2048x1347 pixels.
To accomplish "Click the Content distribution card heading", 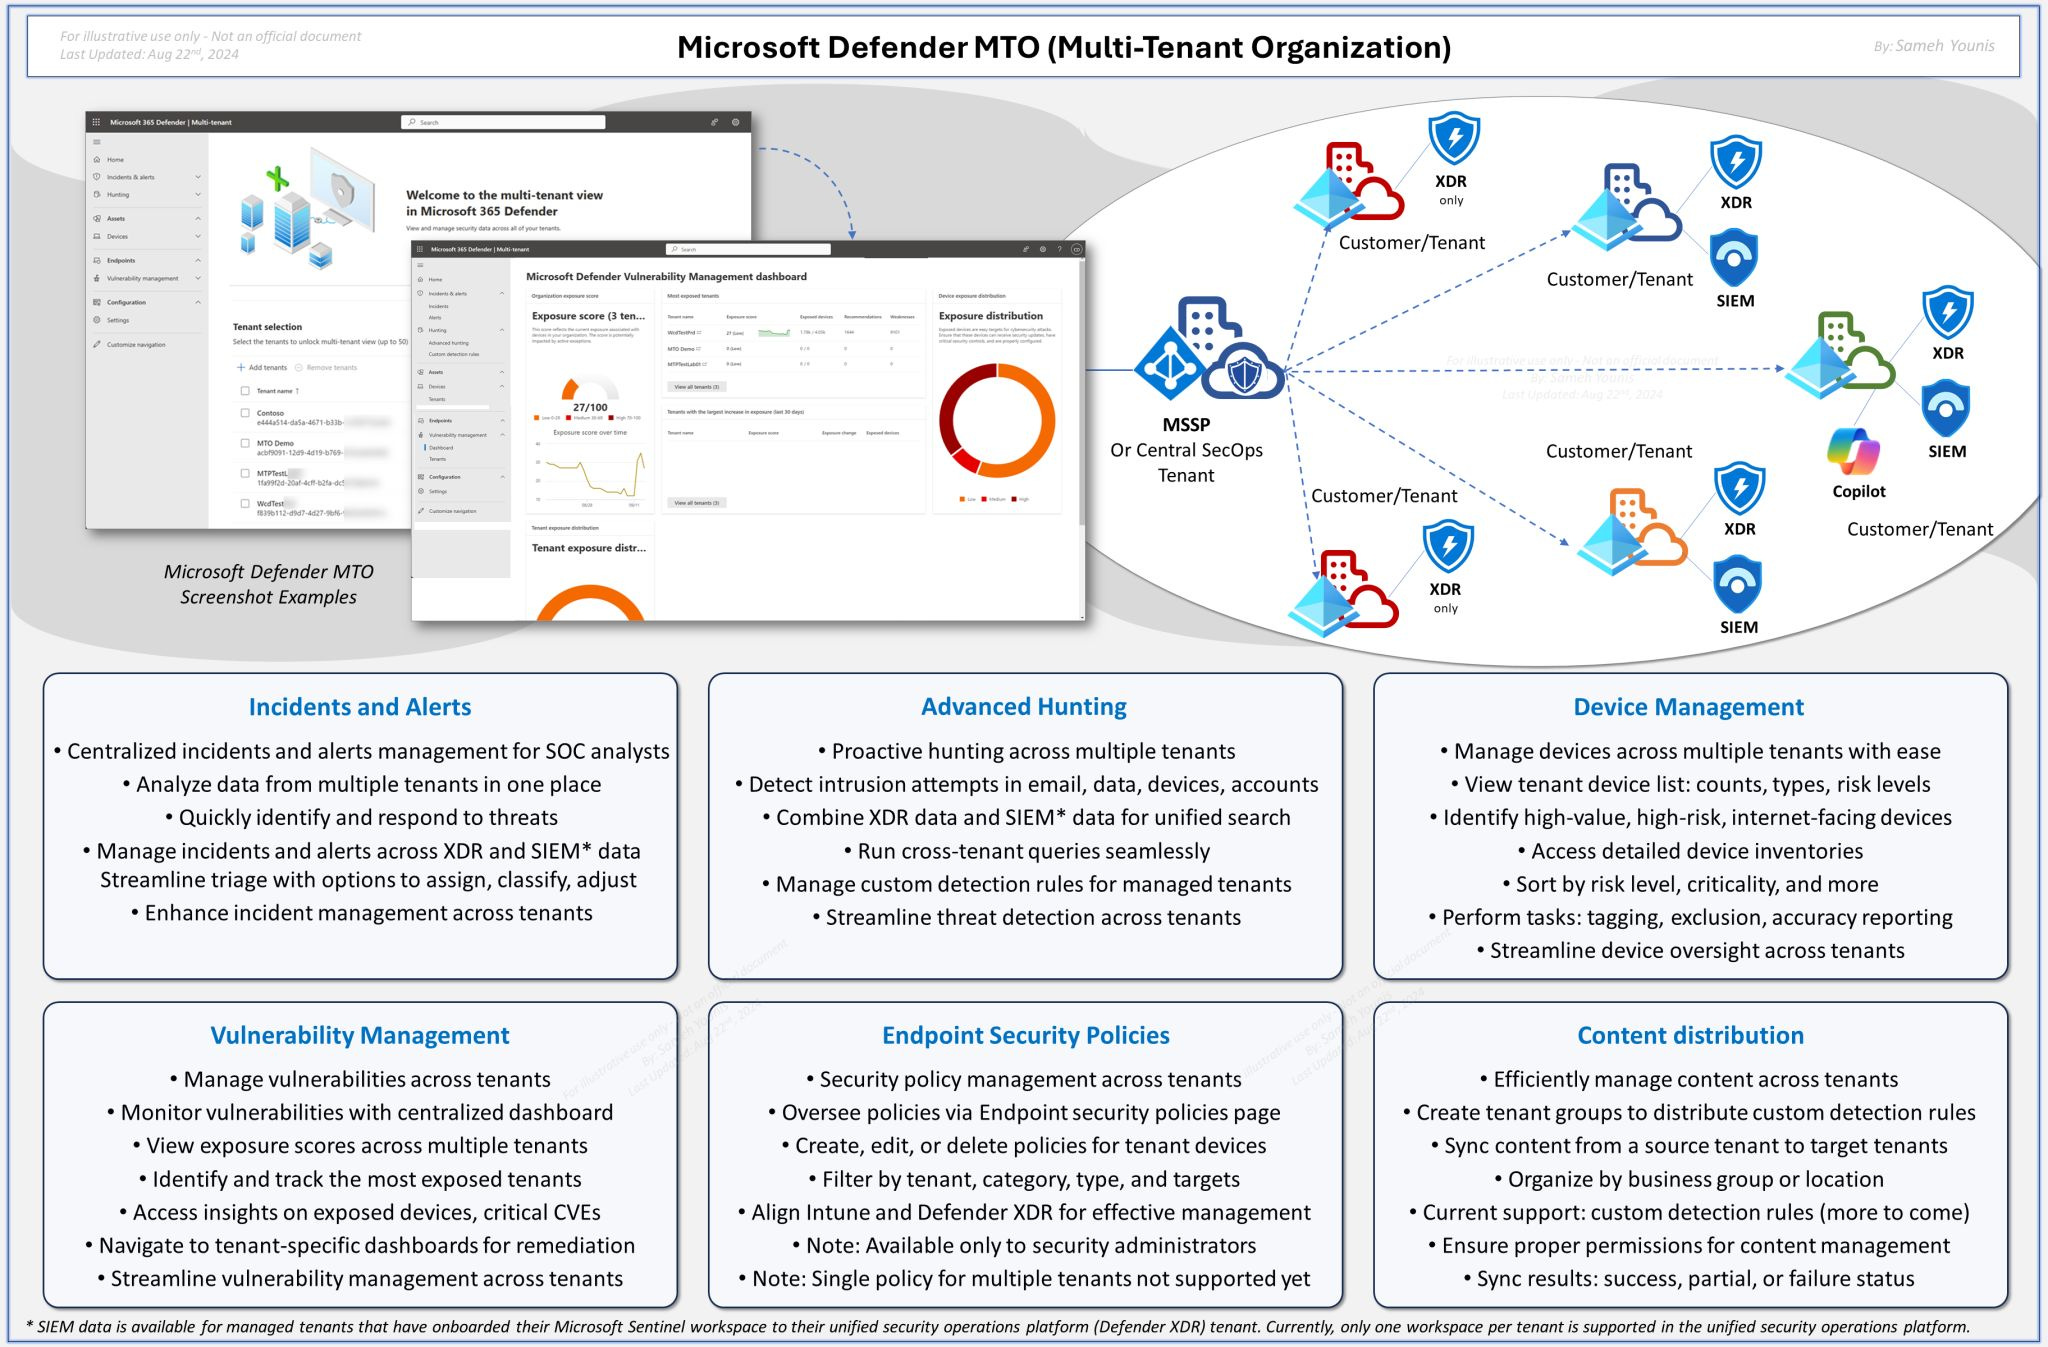I will click(1690, 1035).
